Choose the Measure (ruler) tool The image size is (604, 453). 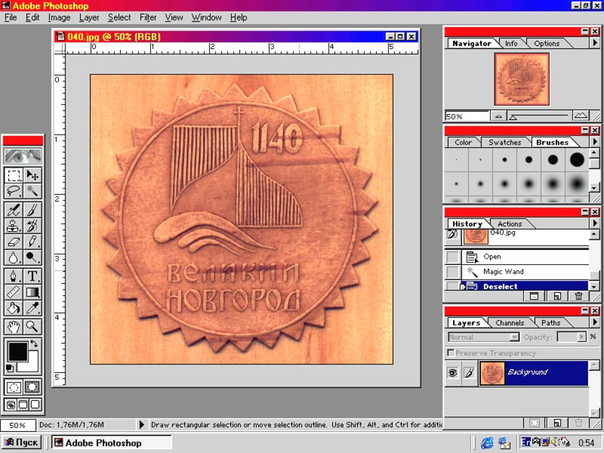pos(14,292)
